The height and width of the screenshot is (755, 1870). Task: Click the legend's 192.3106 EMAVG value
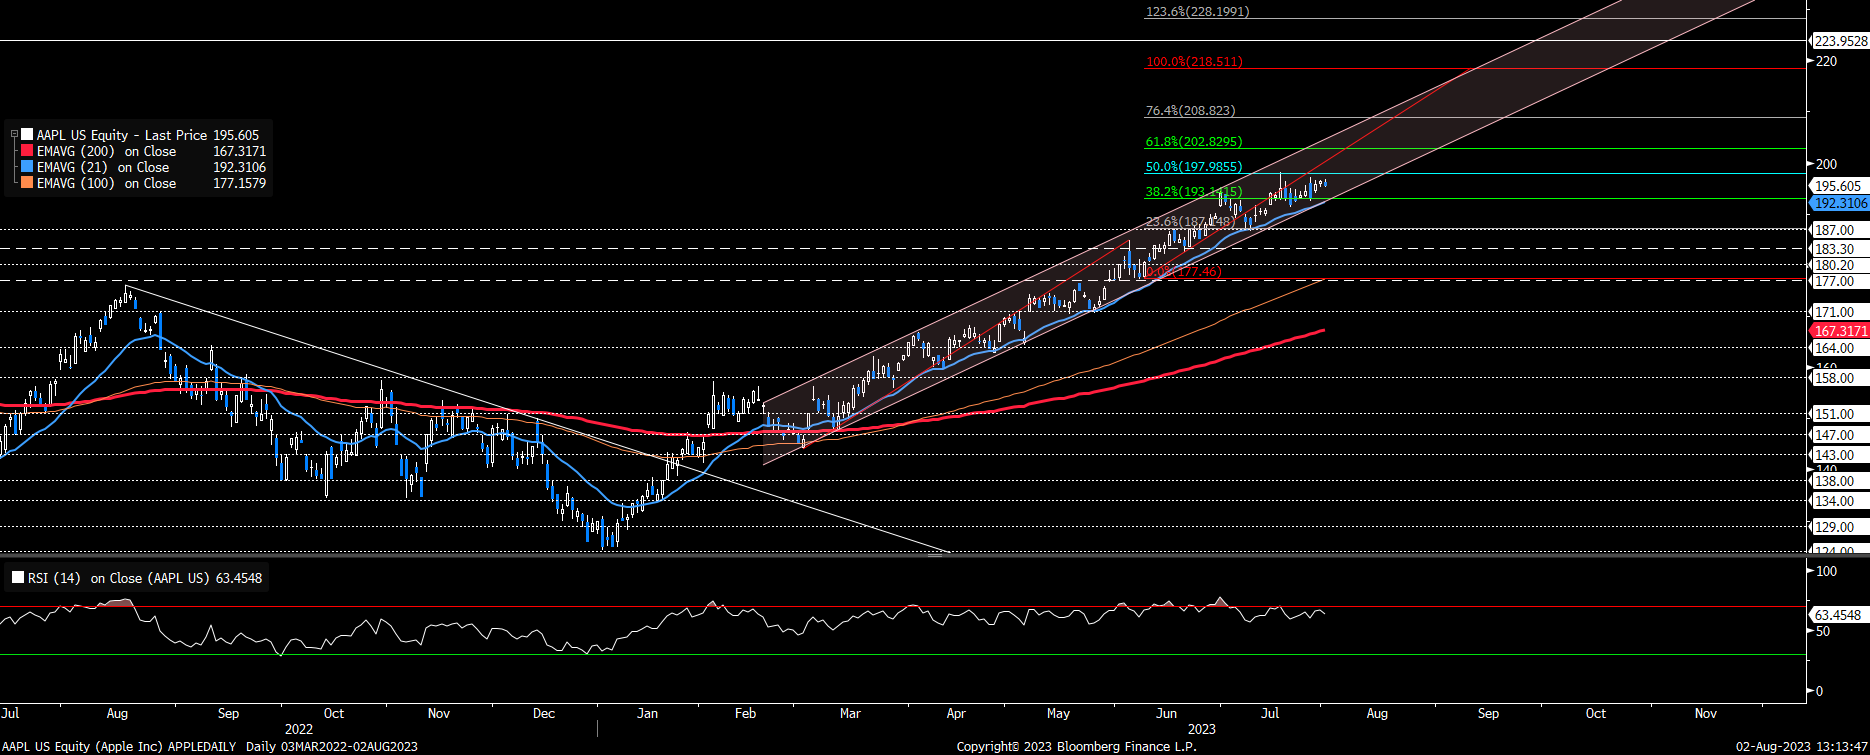click(x=240, y=167)
